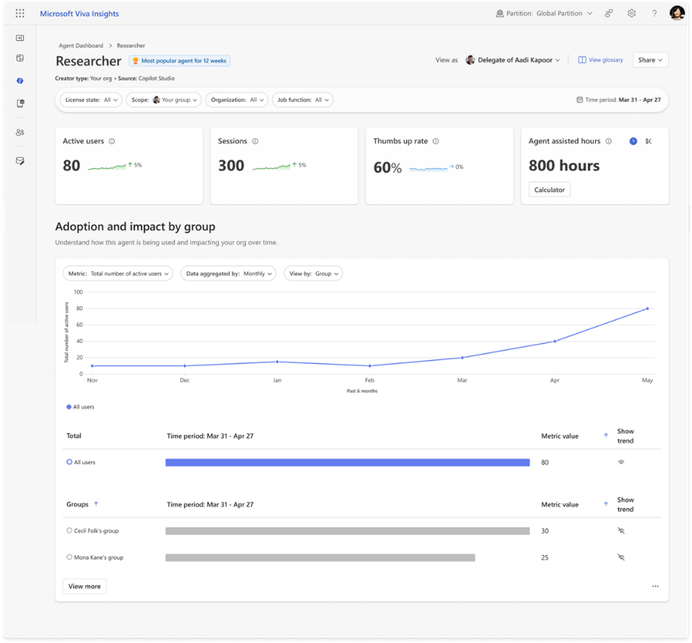Open first sidebar dashboard icon
The width and height of the screenshot is (692, 643).
[x=20, y=38]
